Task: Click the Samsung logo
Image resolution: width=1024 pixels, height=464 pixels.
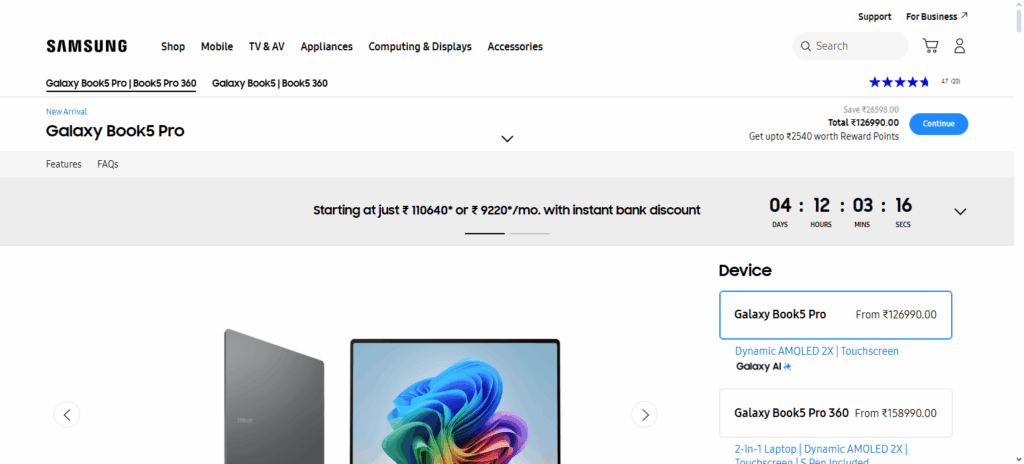Action: coord(87,46)
